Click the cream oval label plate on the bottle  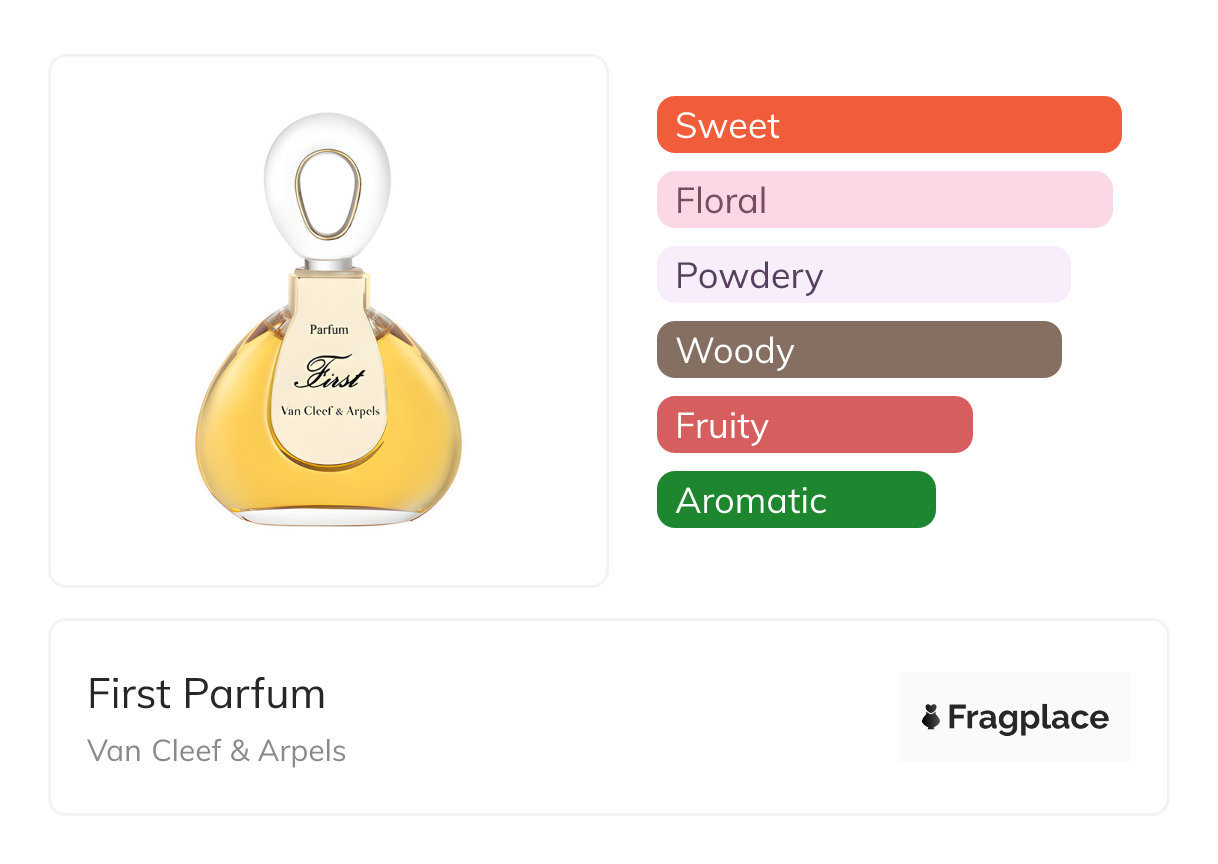329,370
